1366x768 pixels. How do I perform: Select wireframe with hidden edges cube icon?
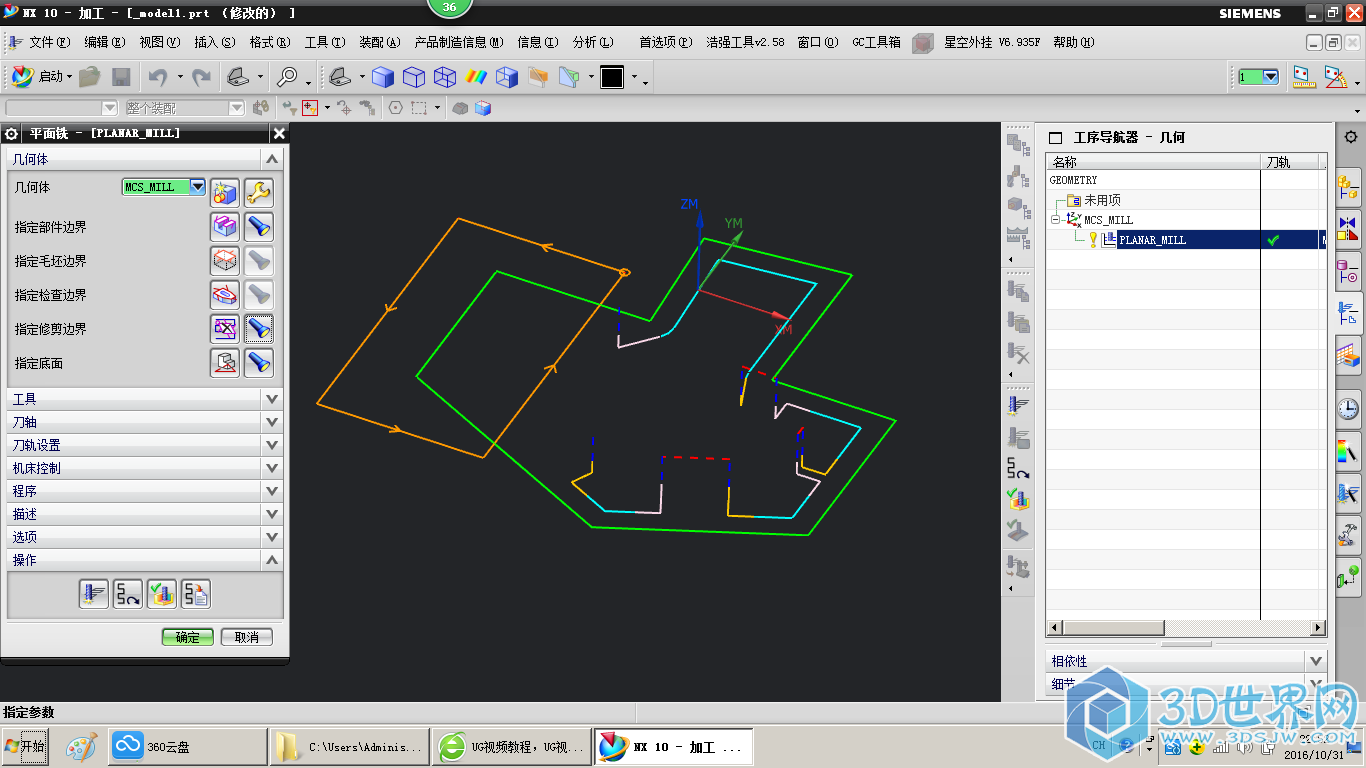(x=413, y=77)
